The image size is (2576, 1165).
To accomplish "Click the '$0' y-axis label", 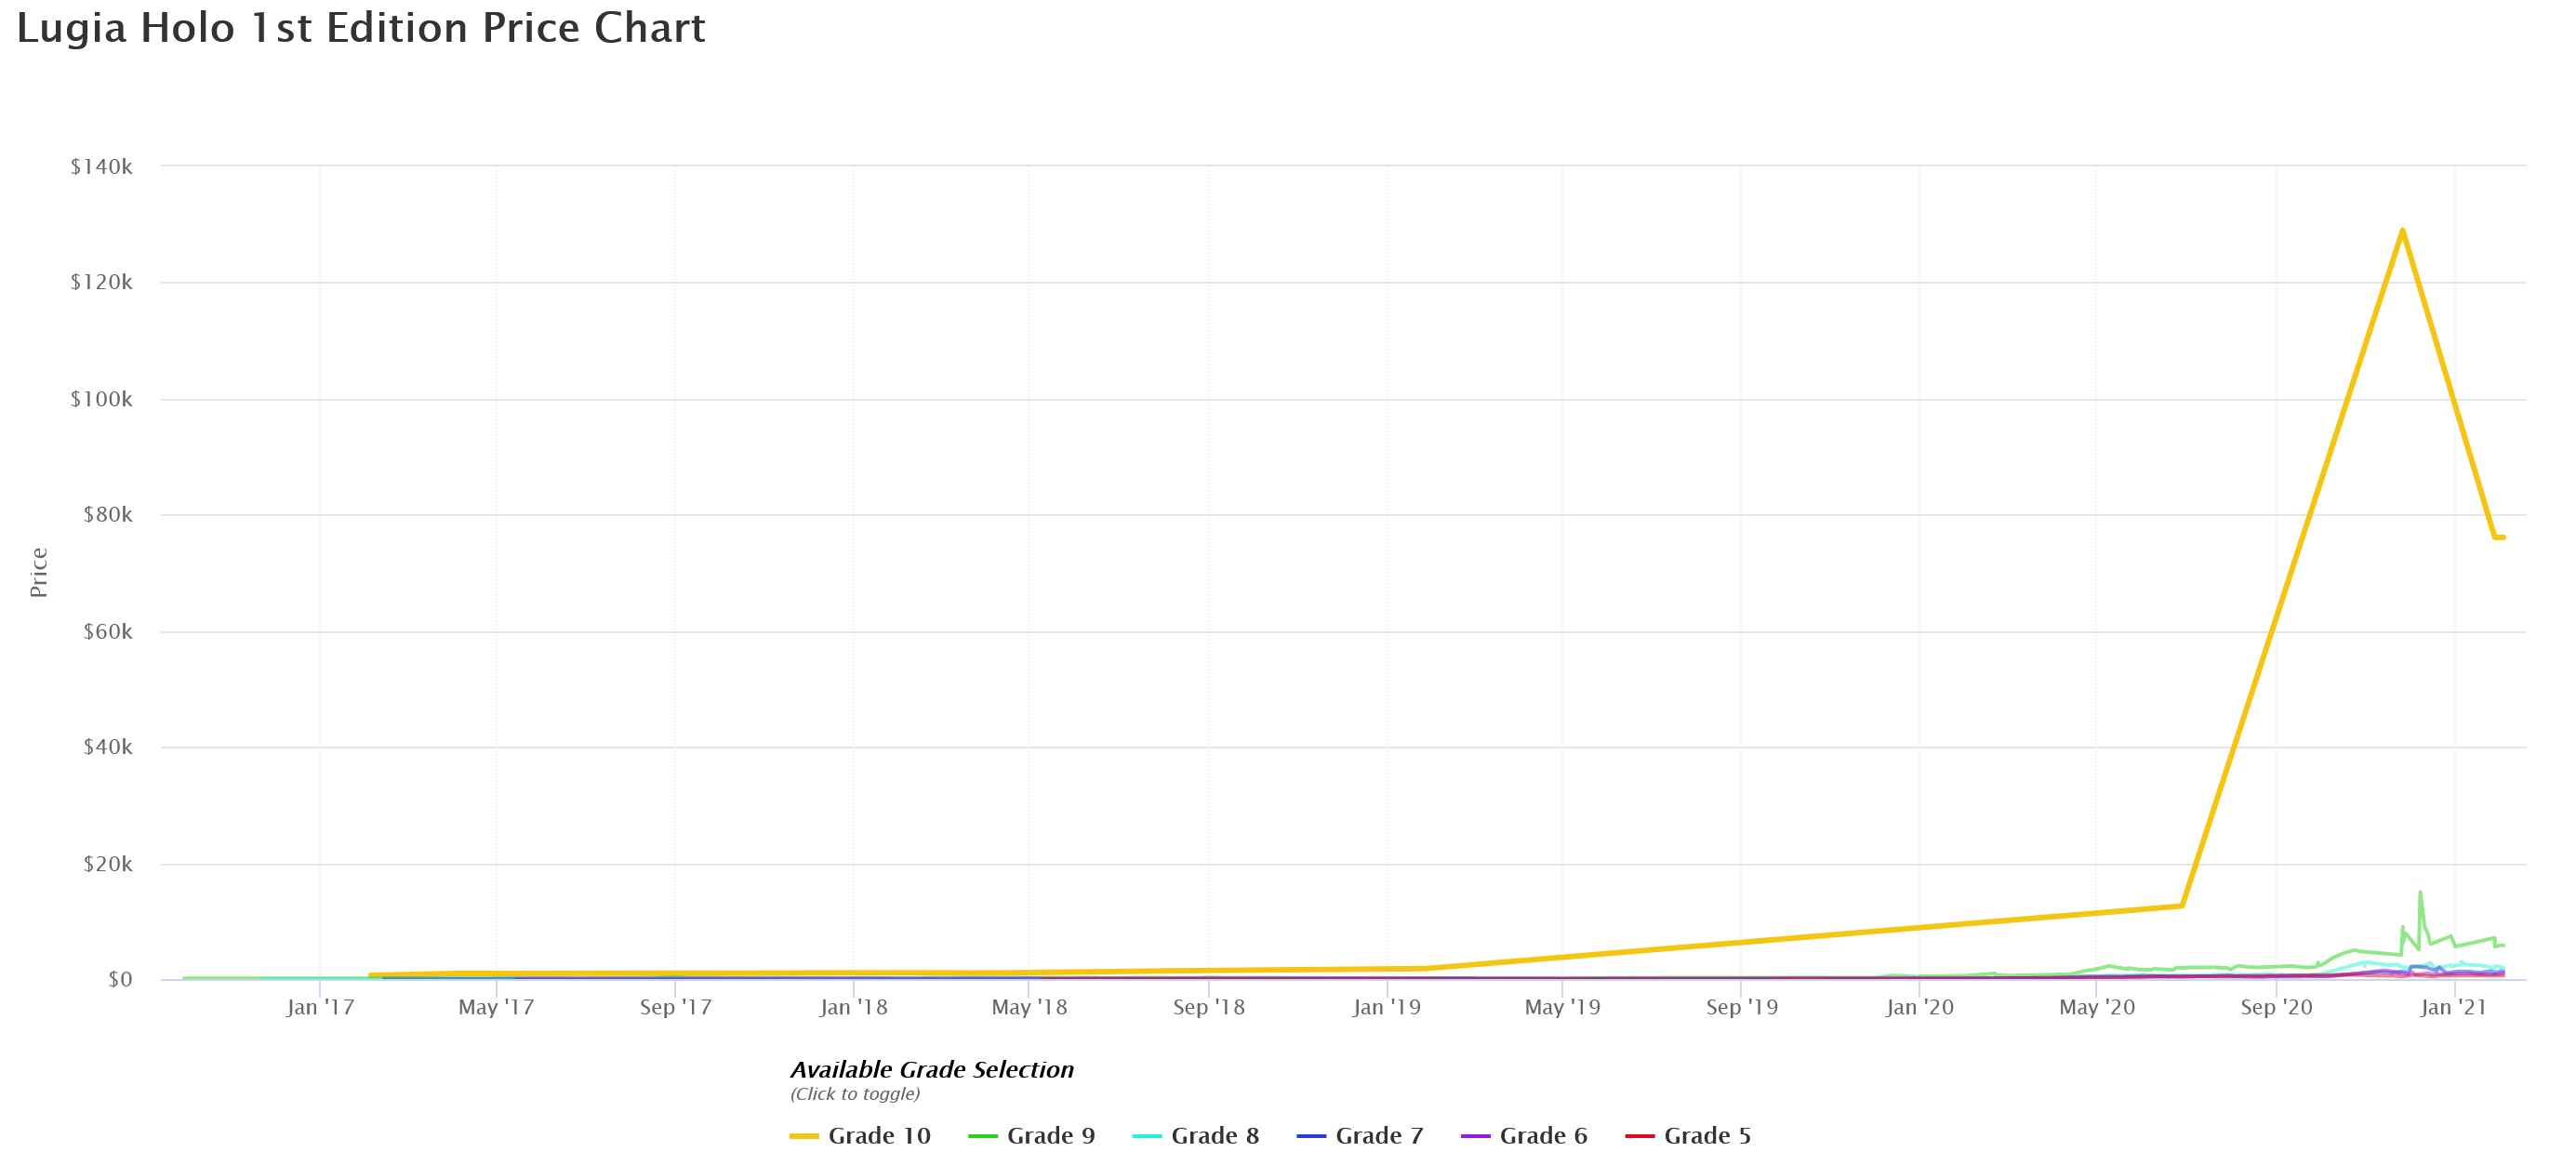I will [x=120, y=980].
